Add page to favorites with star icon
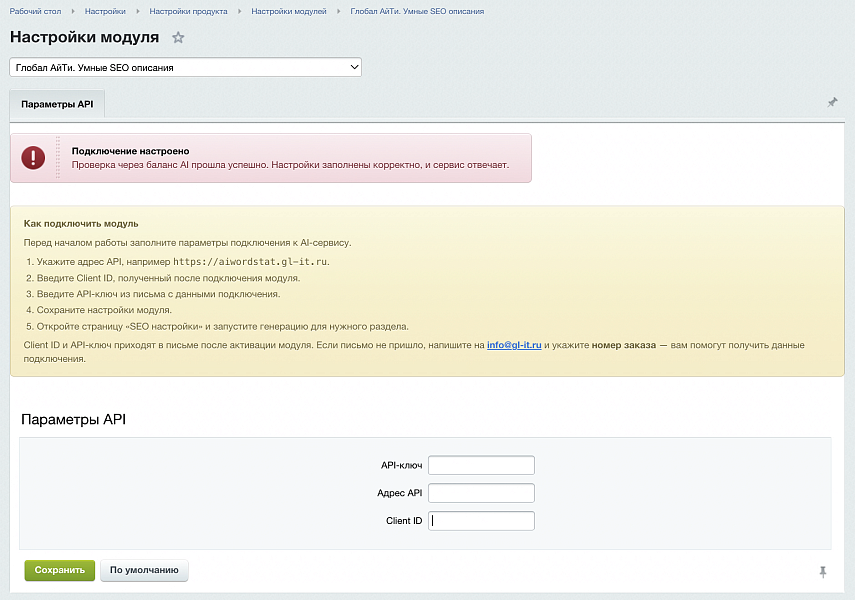 tap(178, 38)
